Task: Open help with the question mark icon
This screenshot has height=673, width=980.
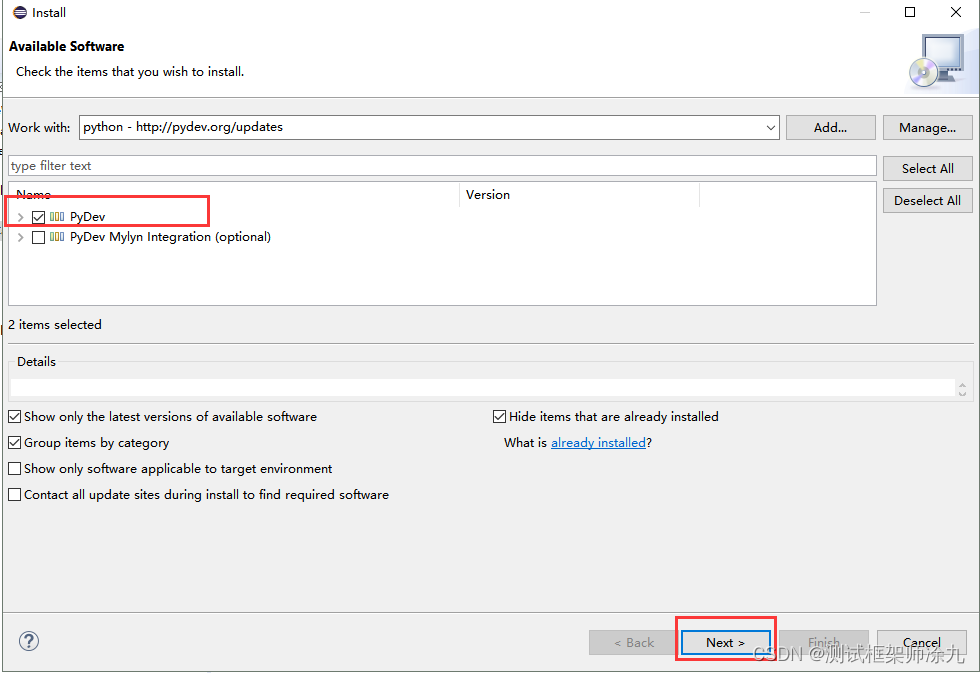Action: click(29, 641)
